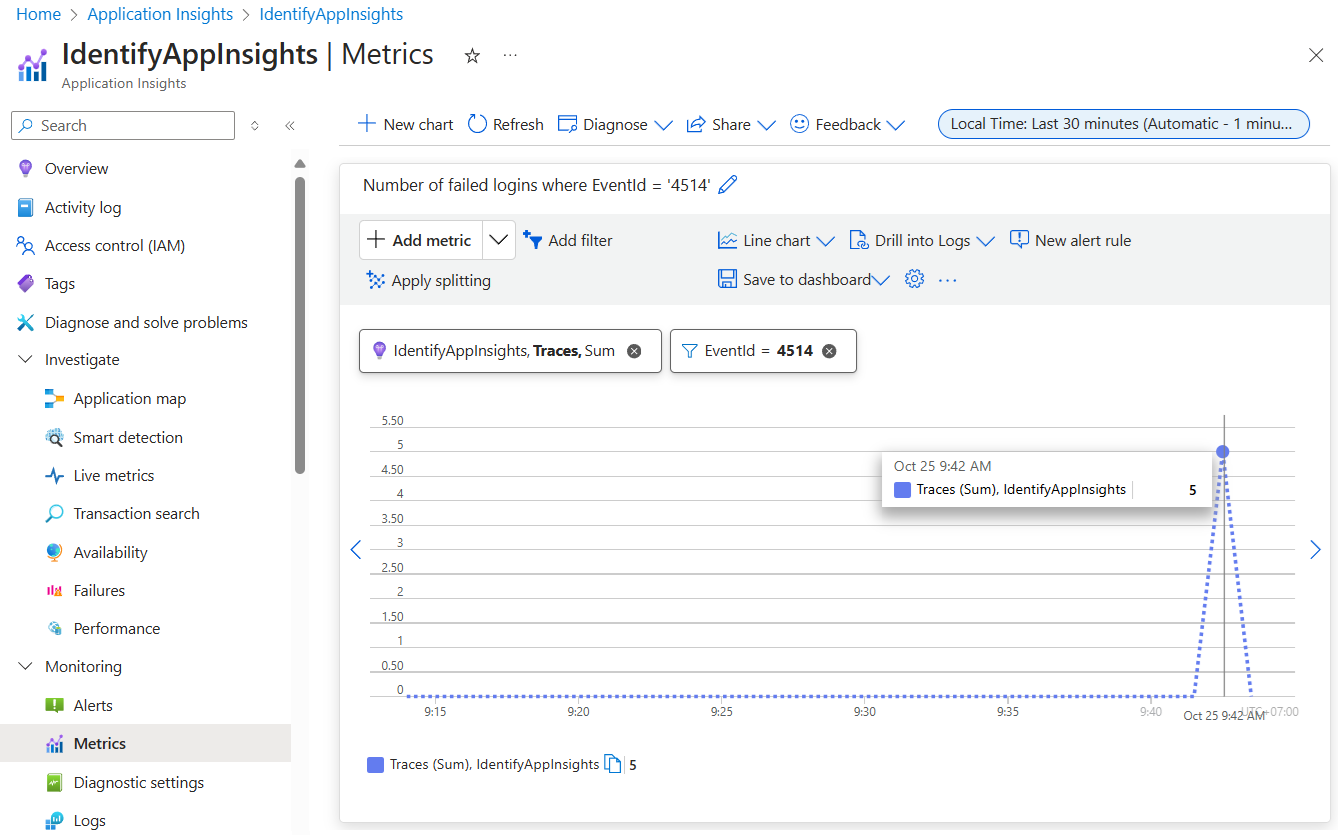Click the Traces legend color swatch
1338x835 pixels.
376,765
